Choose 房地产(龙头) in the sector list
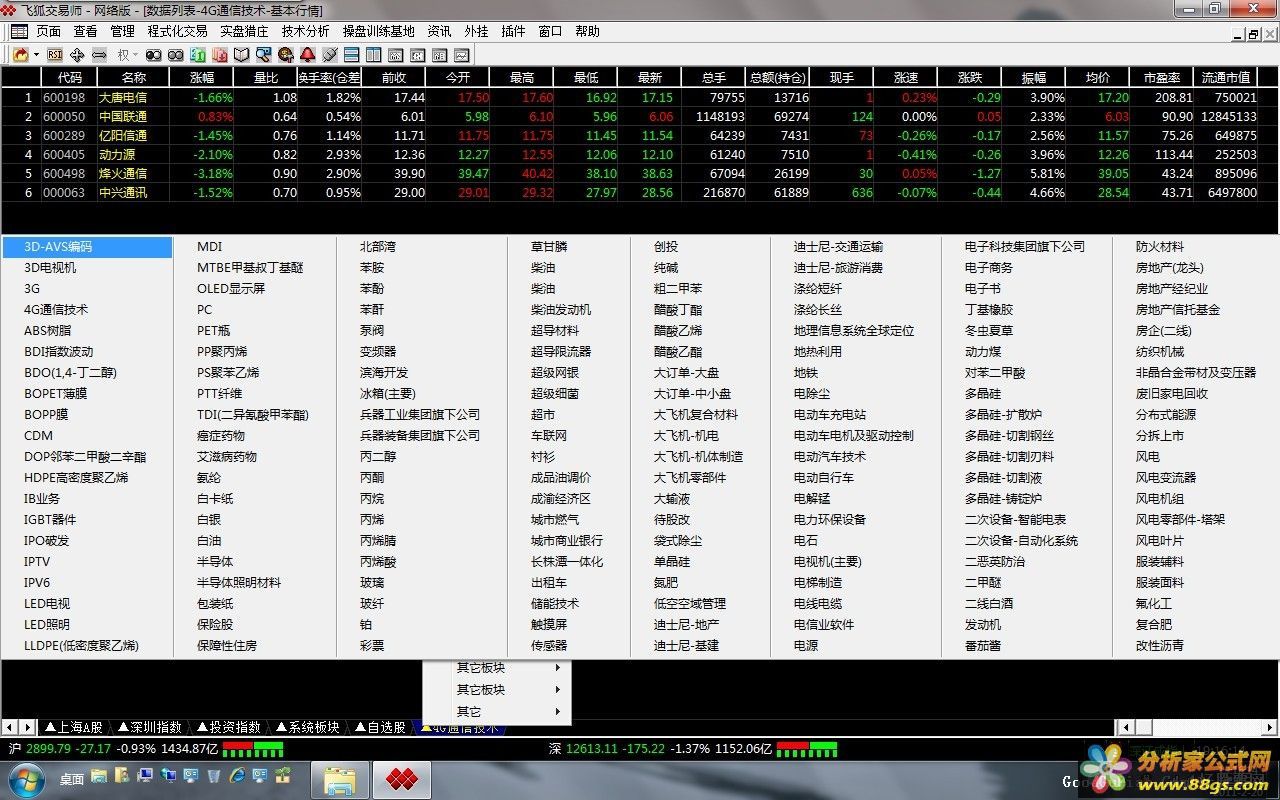The image size is (1280, 800). pyautogui.click(x=1170, y=267)
